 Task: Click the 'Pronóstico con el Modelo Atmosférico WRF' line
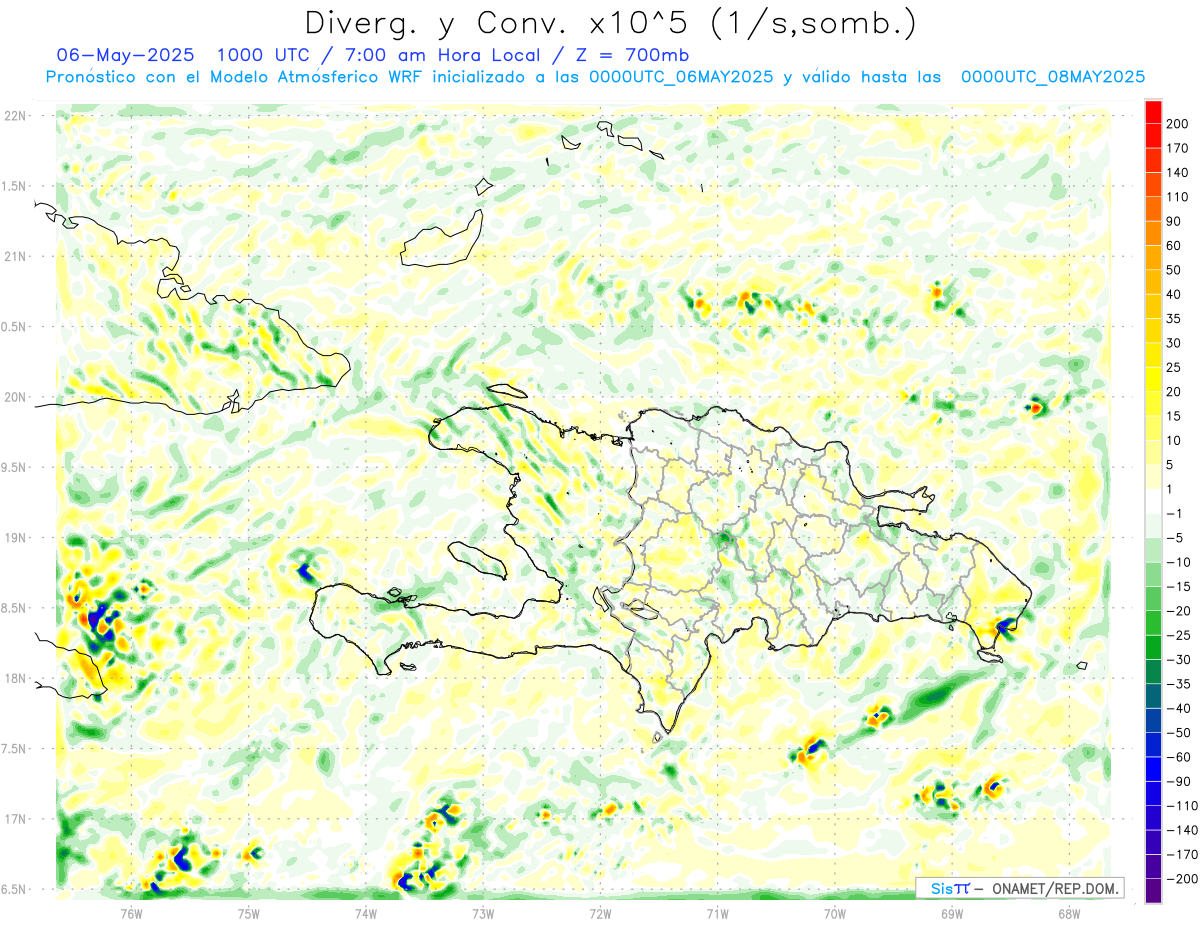click(x=235, y=77)
